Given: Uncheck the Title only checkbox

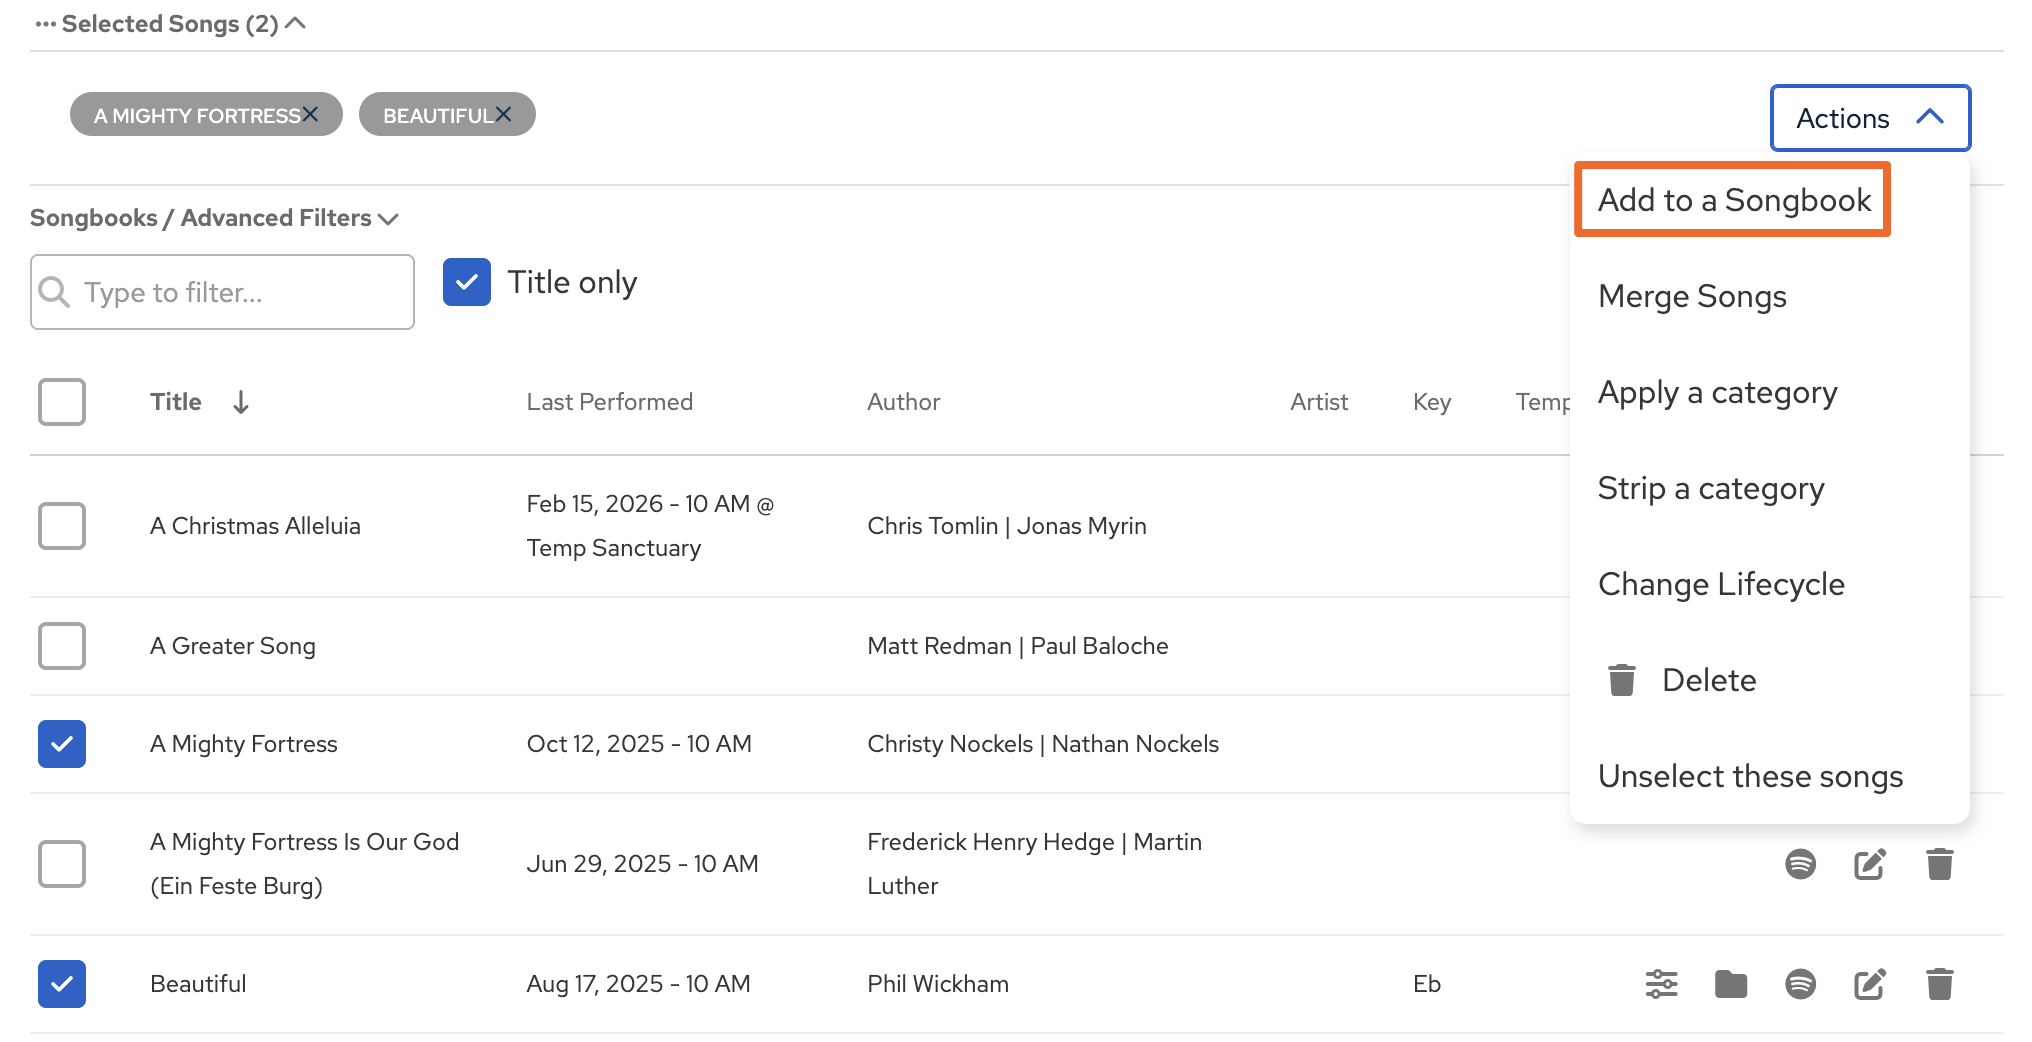Looking at the screenshot, I should (x=467, y=282).
